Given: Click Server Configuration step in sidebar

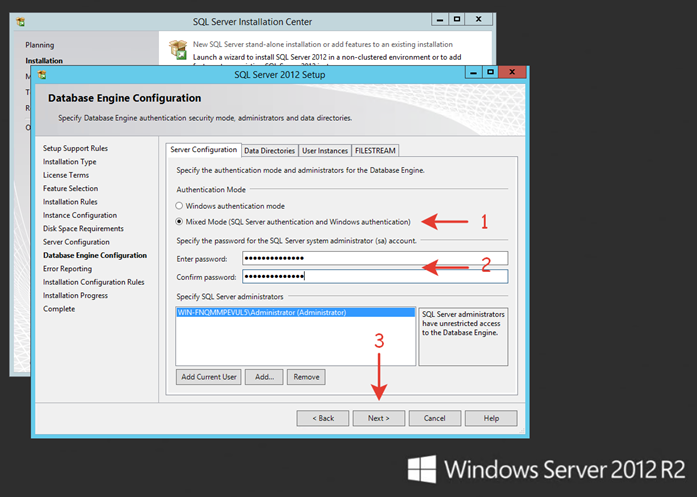Looking at the screenshot, I should (x=76, y=242).
